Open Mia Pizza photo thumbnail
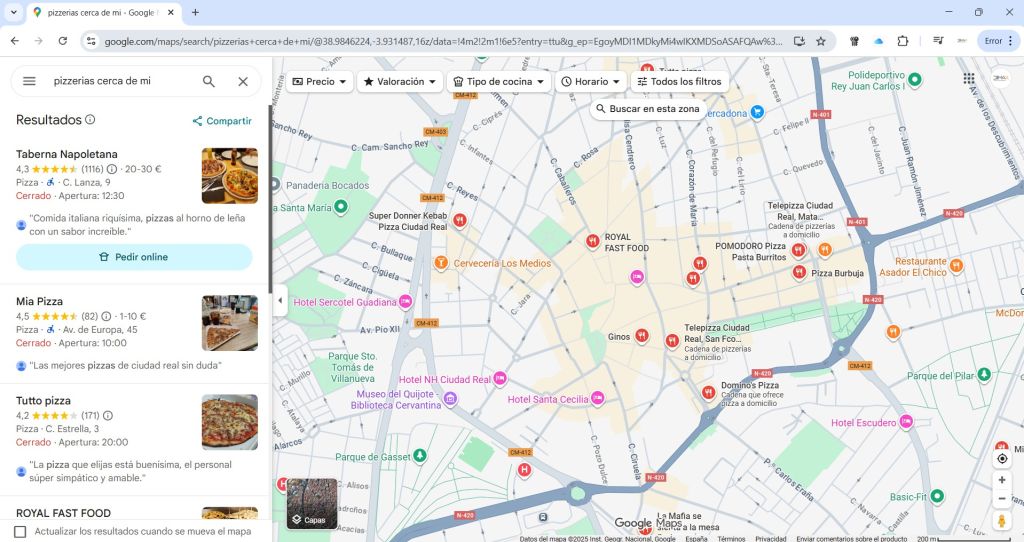The width and height of the screenshot is (1024, 542). (x=229, y=323)
